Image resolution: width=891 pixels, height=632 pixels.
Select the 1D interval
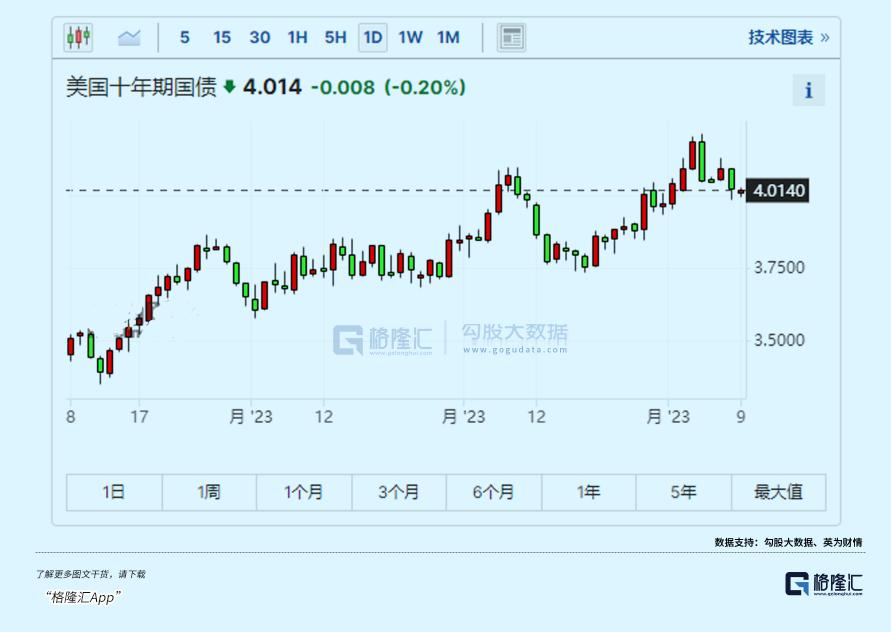pyautogui.click(x=373, y=38)
